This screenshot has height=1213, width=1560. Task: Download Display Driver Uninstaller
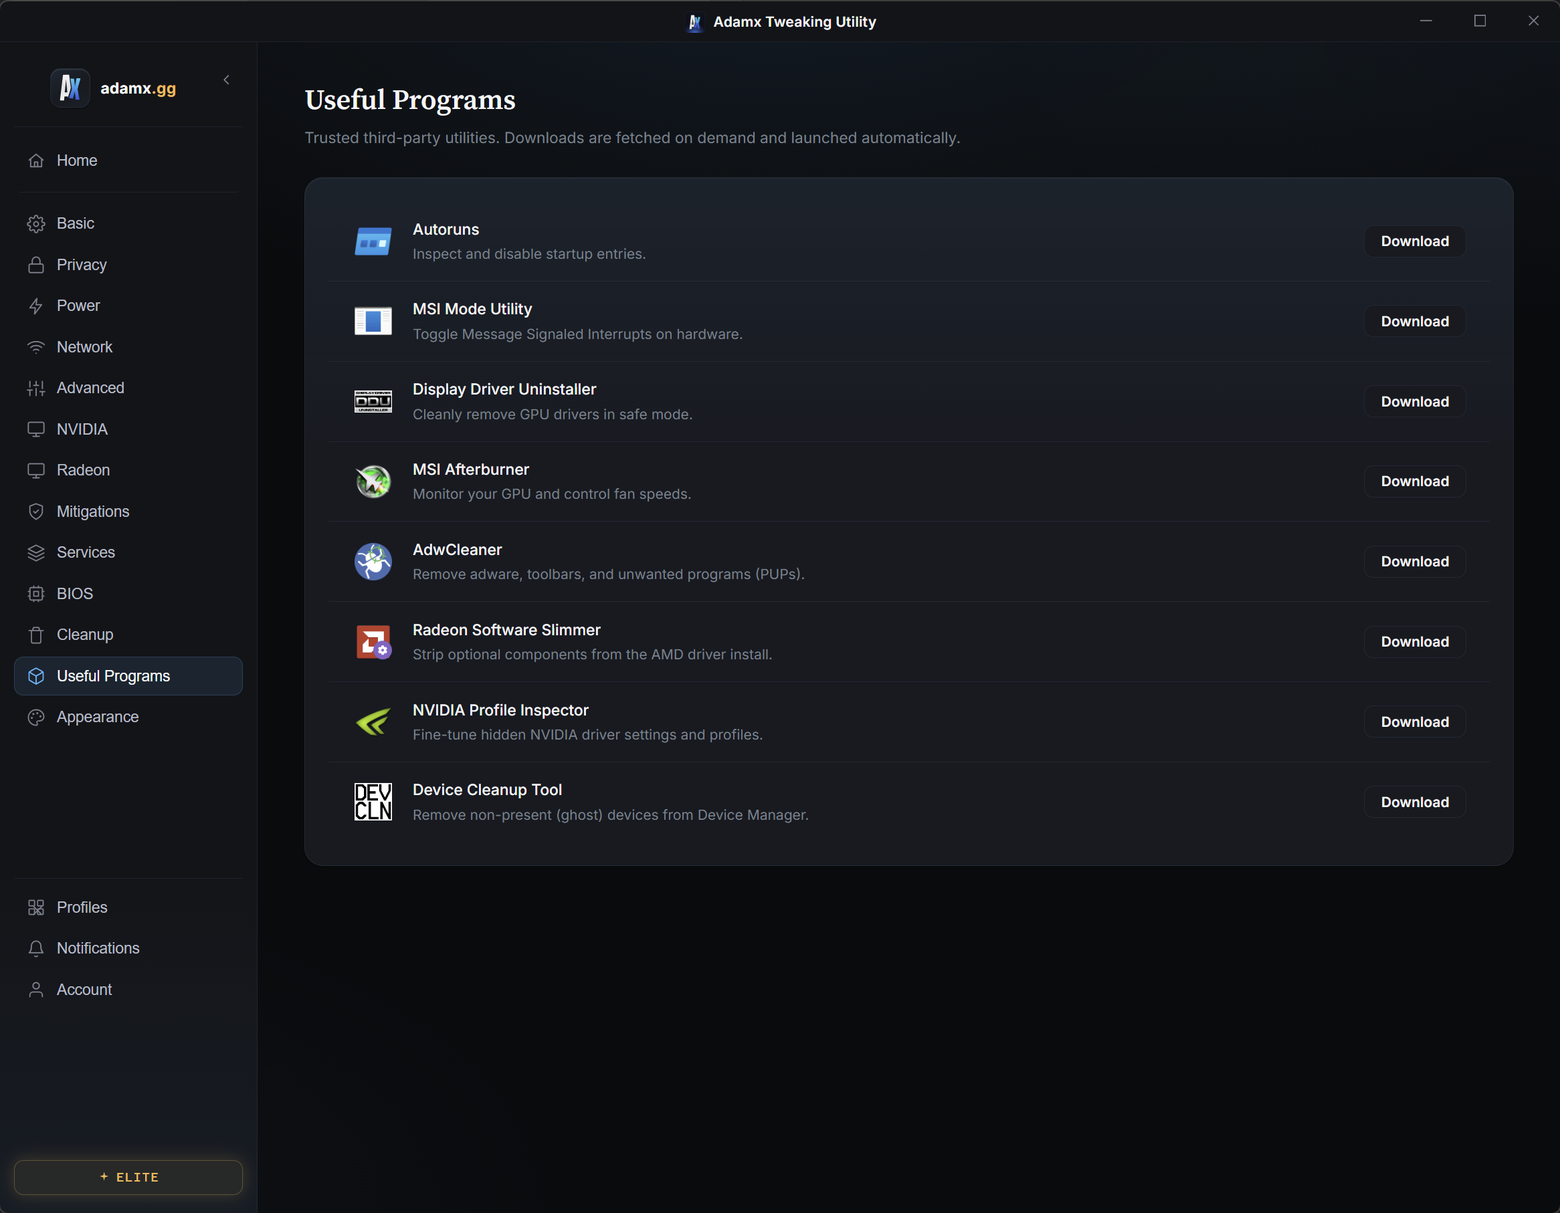coord(1414,401)
